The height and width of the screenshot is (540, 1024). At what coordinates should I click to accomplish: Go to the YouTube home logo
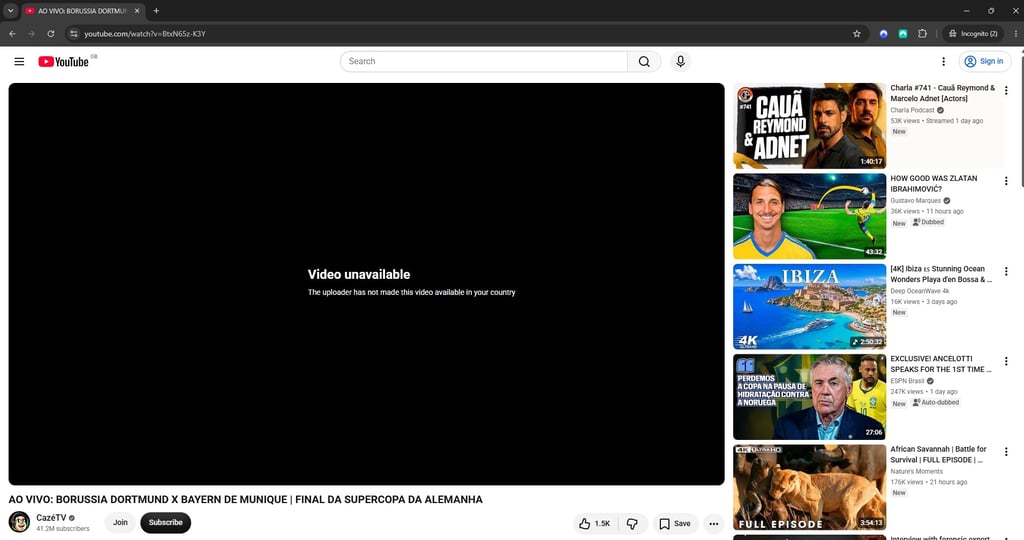coord(63,61)
